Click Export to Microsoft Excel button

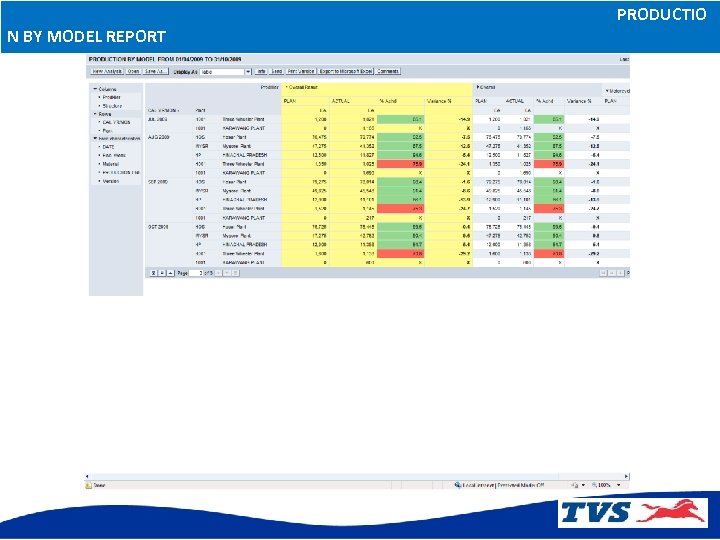coord(346,72)
